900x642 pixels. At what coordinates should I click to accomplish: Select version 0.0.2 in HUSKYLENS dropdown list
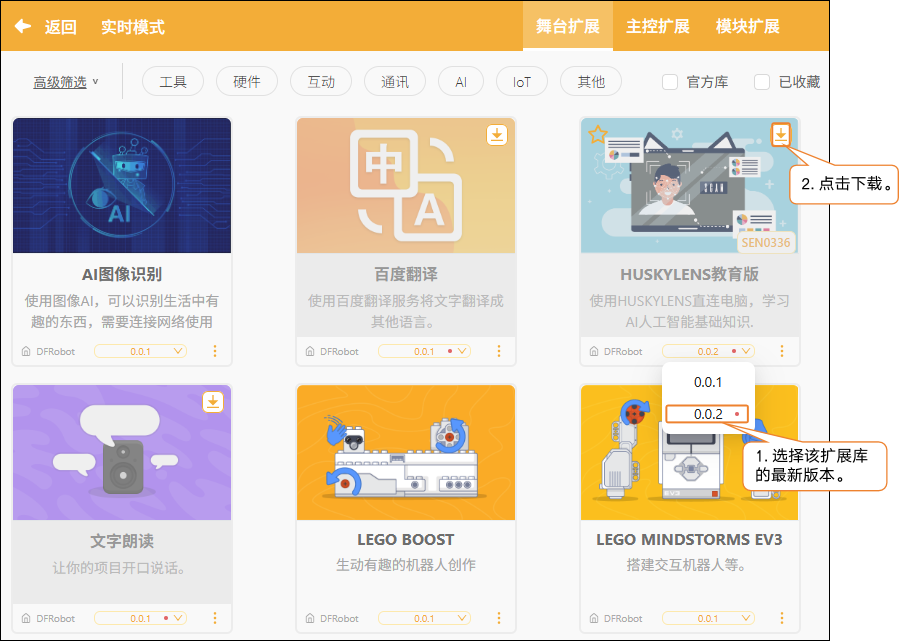pyautogui.click(x=707, y=414)
